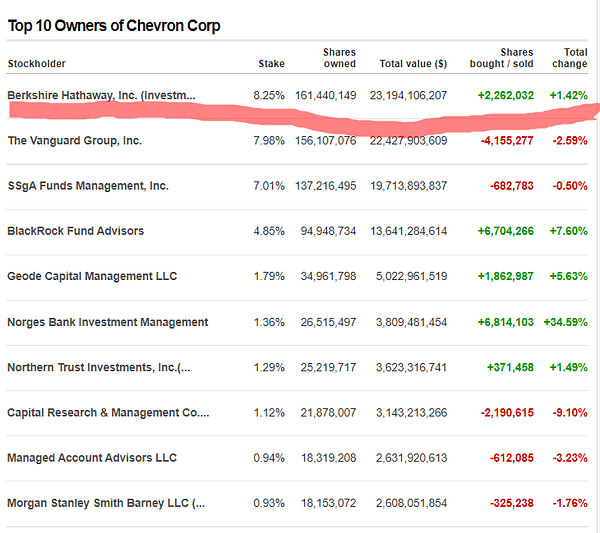The width and height of the screenshot is (600, 533).
Task: Click the 1.29% stake value
Action: (x=269, y=367)
